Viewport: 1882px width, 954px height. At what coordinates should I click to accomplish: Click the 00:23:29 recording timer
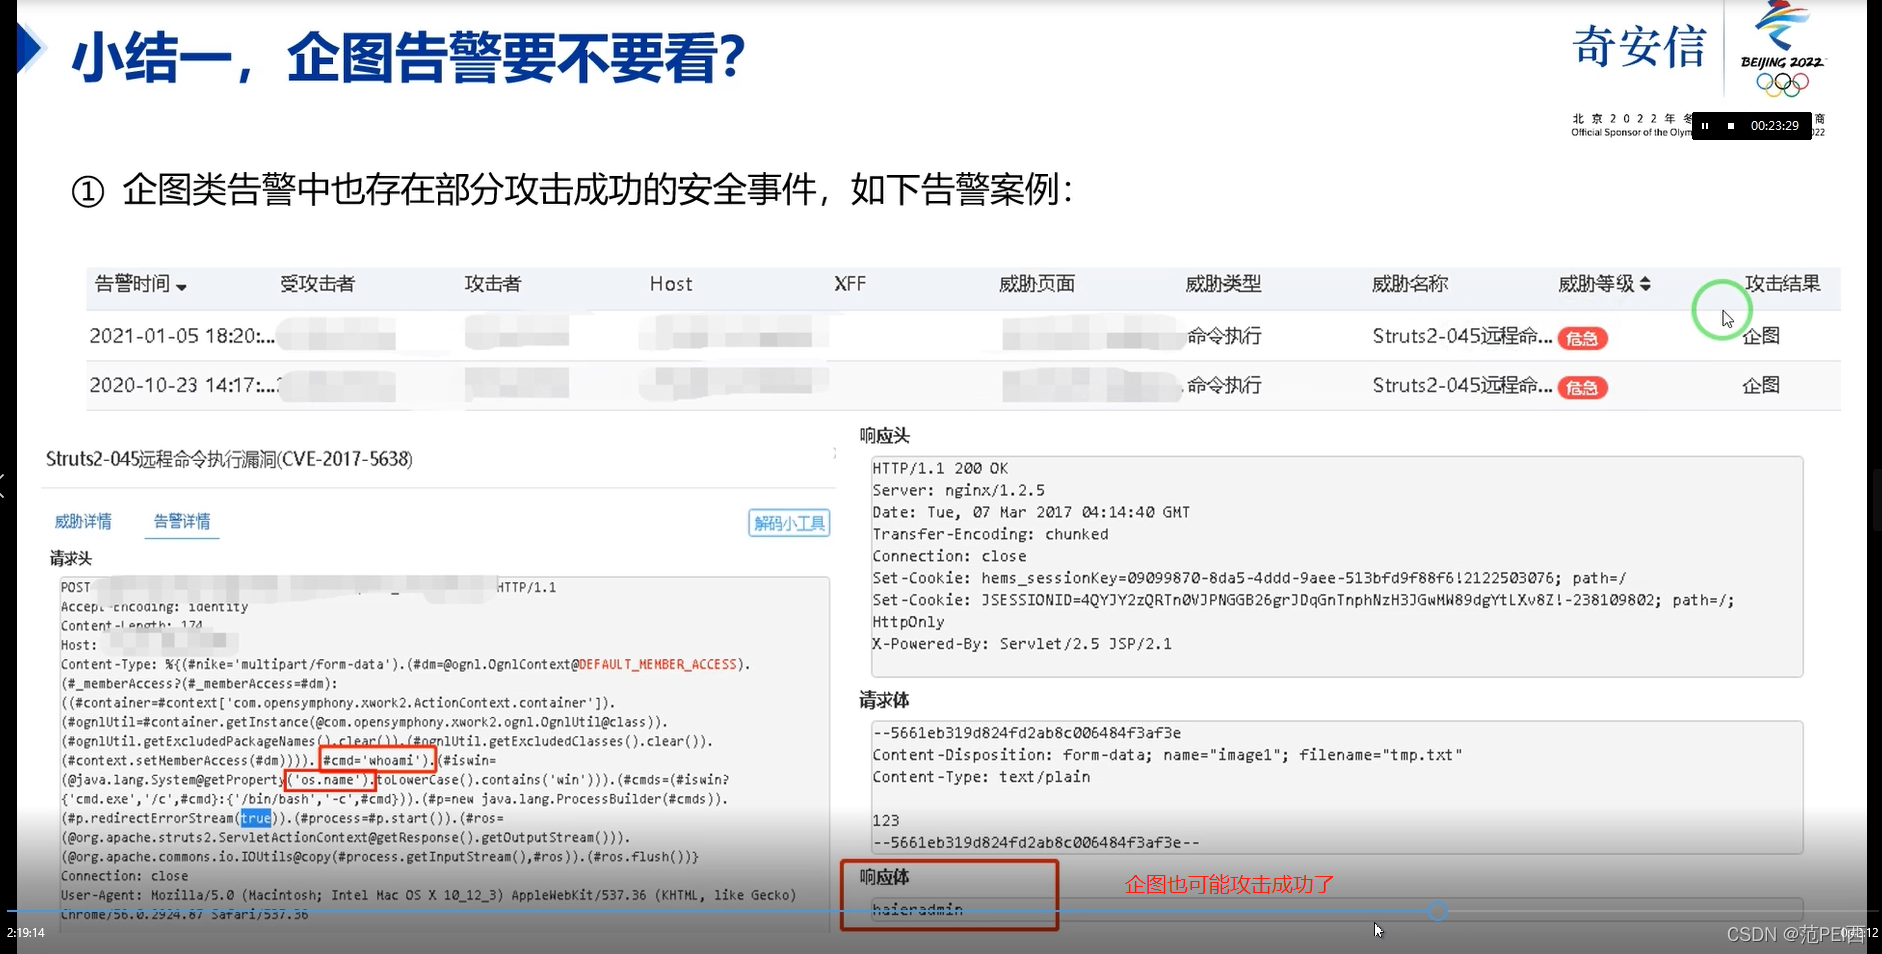click(1774, 126)
